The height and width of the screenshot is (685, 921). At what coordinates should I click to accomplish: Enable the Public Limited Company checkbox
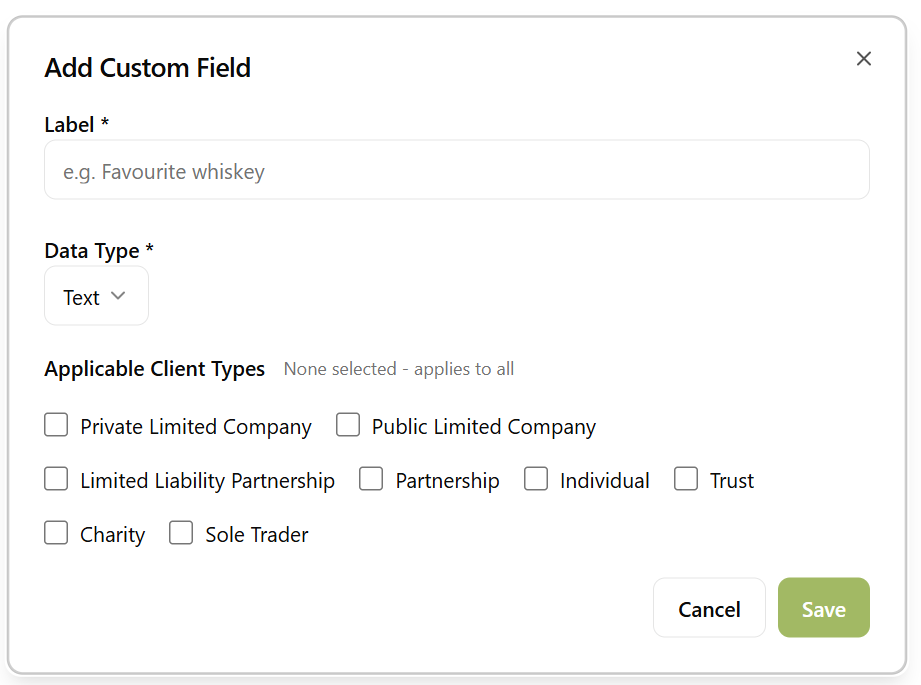[348, 424]
